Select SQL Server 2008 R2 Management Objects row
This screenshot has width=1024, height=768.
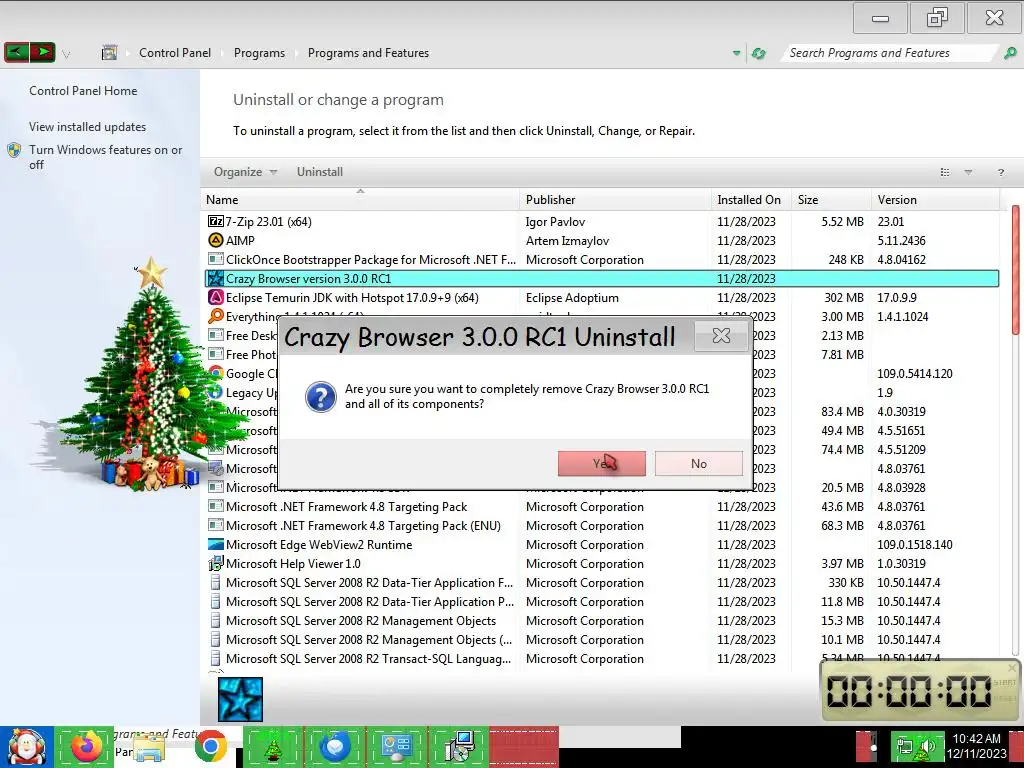coord(361,621)
